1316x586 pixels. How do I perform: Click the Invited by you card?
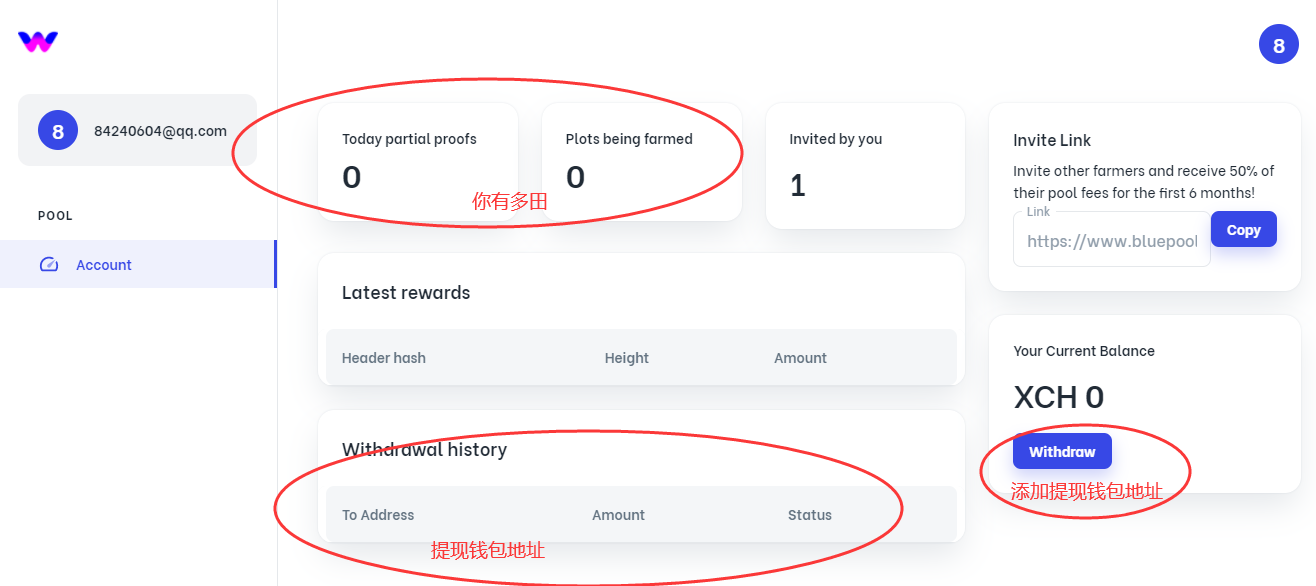pos(865,165)
